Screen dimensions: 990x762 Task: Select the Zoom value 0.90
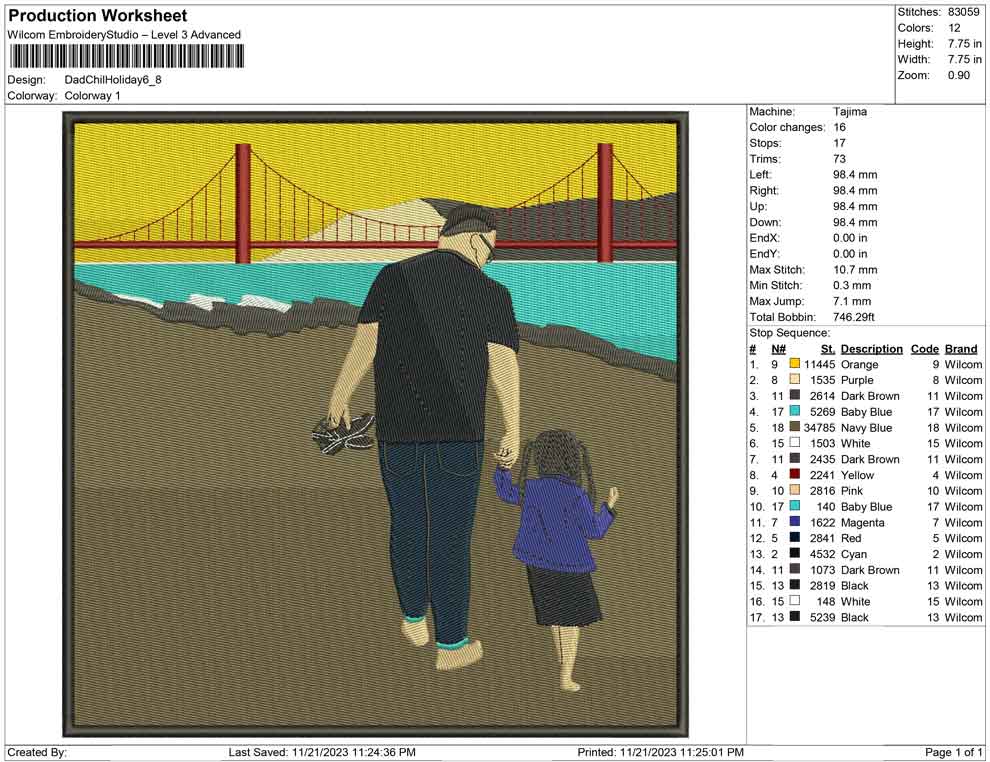click(958, 76)
